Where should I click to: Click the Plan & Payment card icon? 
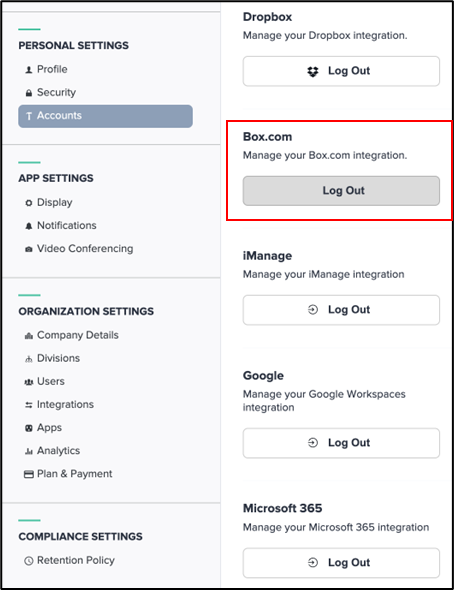click(29, 474)
